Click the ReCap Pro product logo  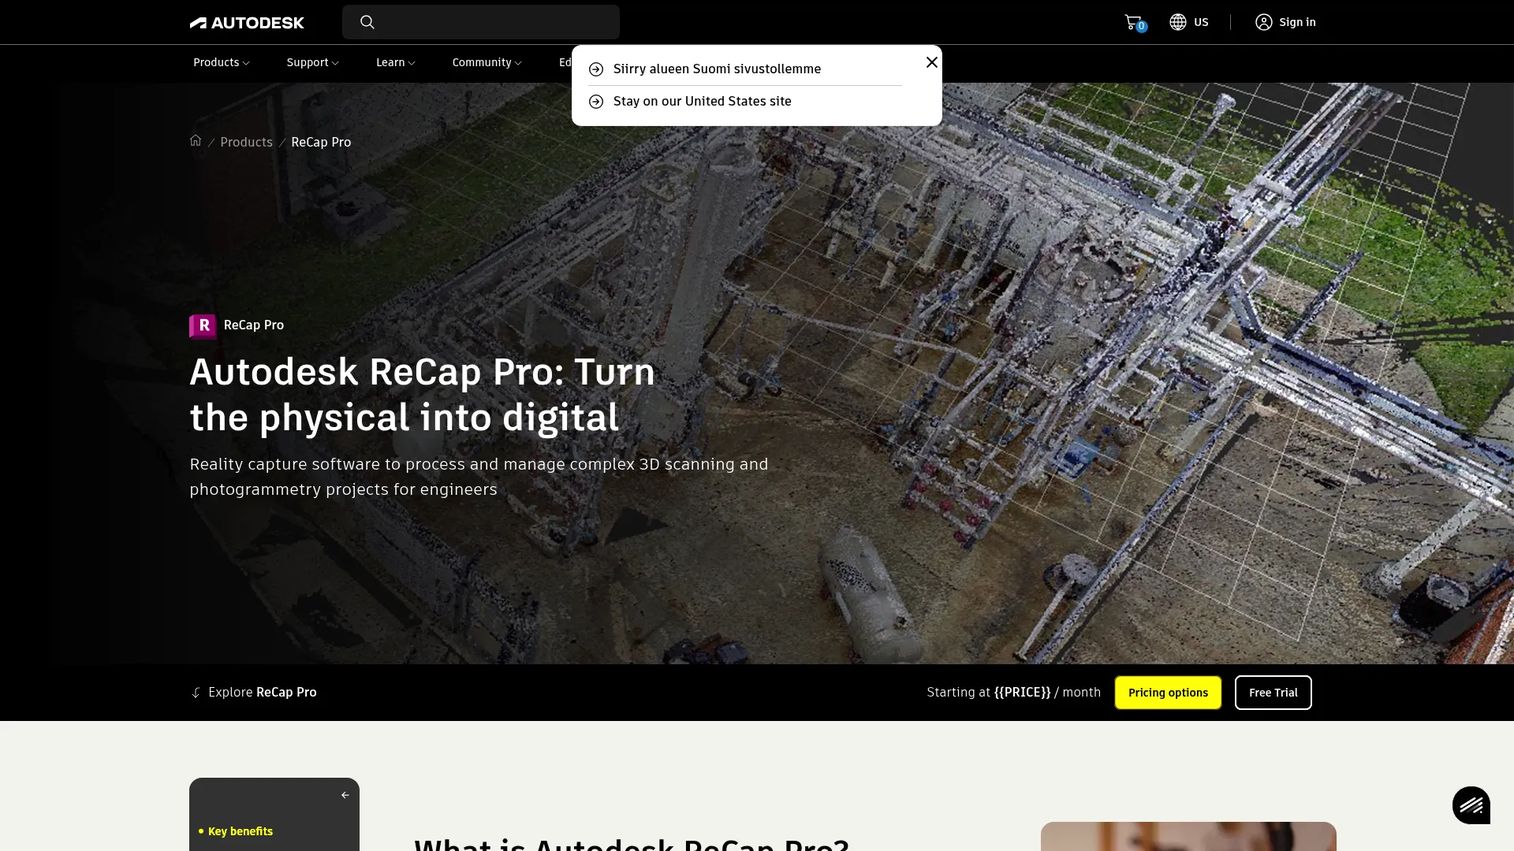coord(203,326)
